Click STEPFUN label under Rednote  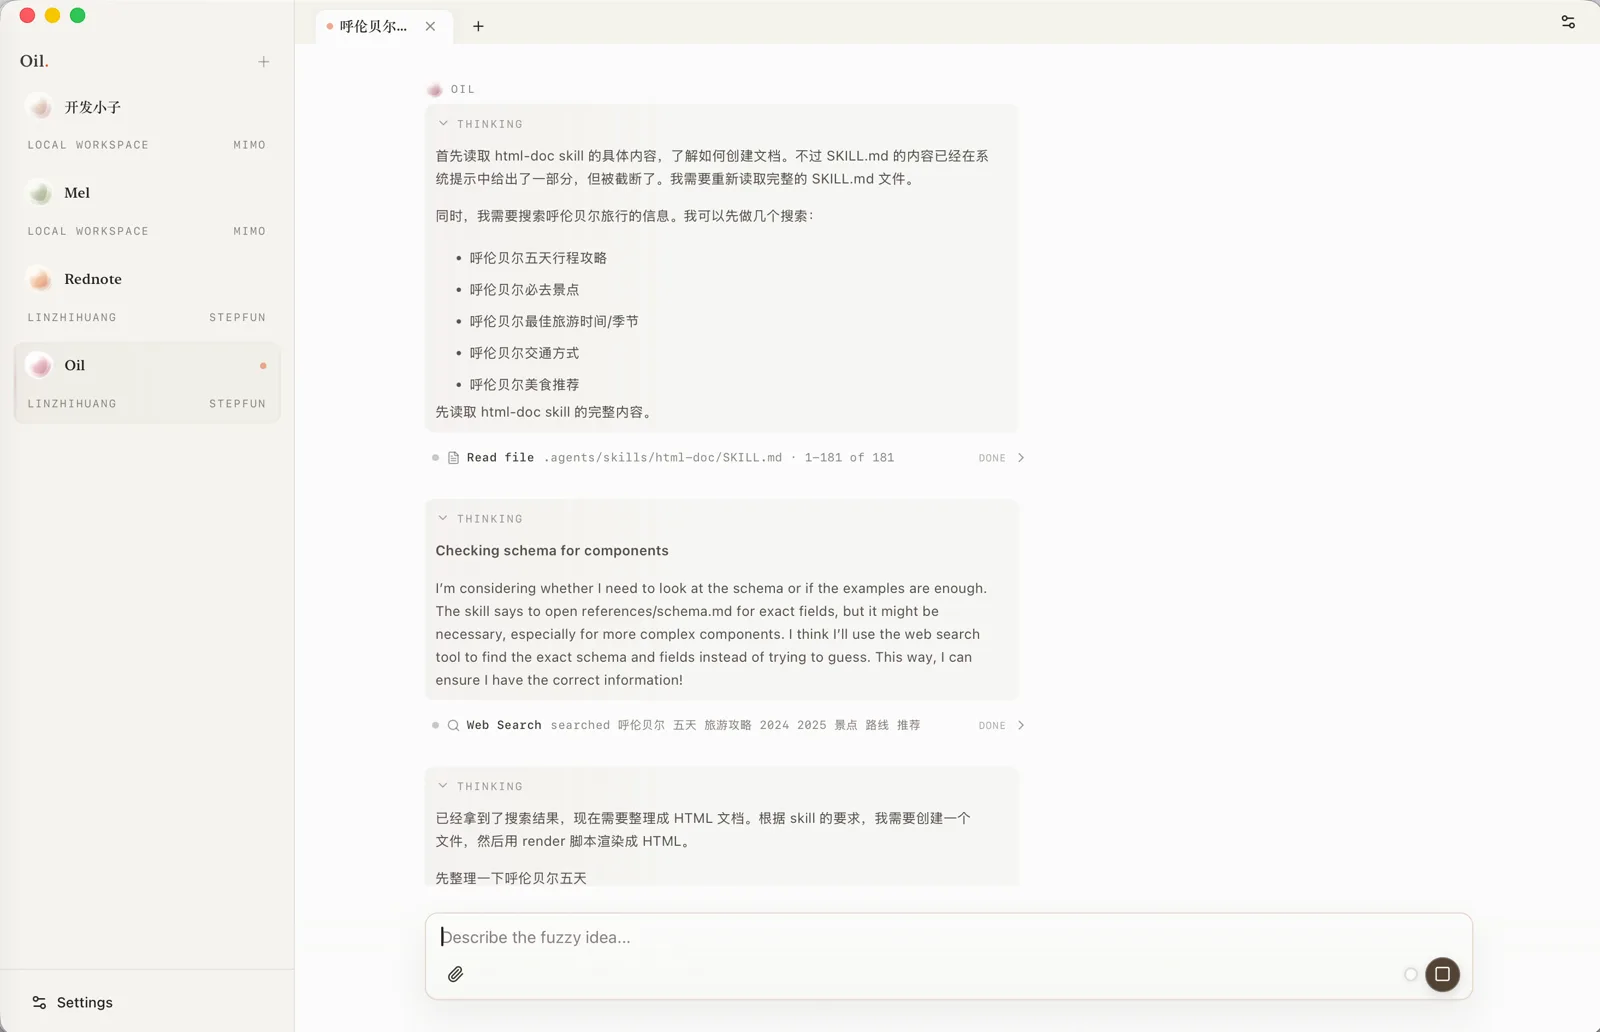click(x=238, y=318)
